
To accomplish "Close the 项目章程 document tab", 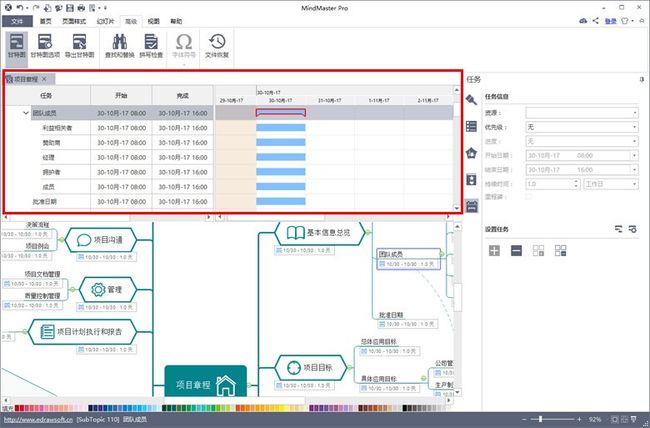I will 44,79.
